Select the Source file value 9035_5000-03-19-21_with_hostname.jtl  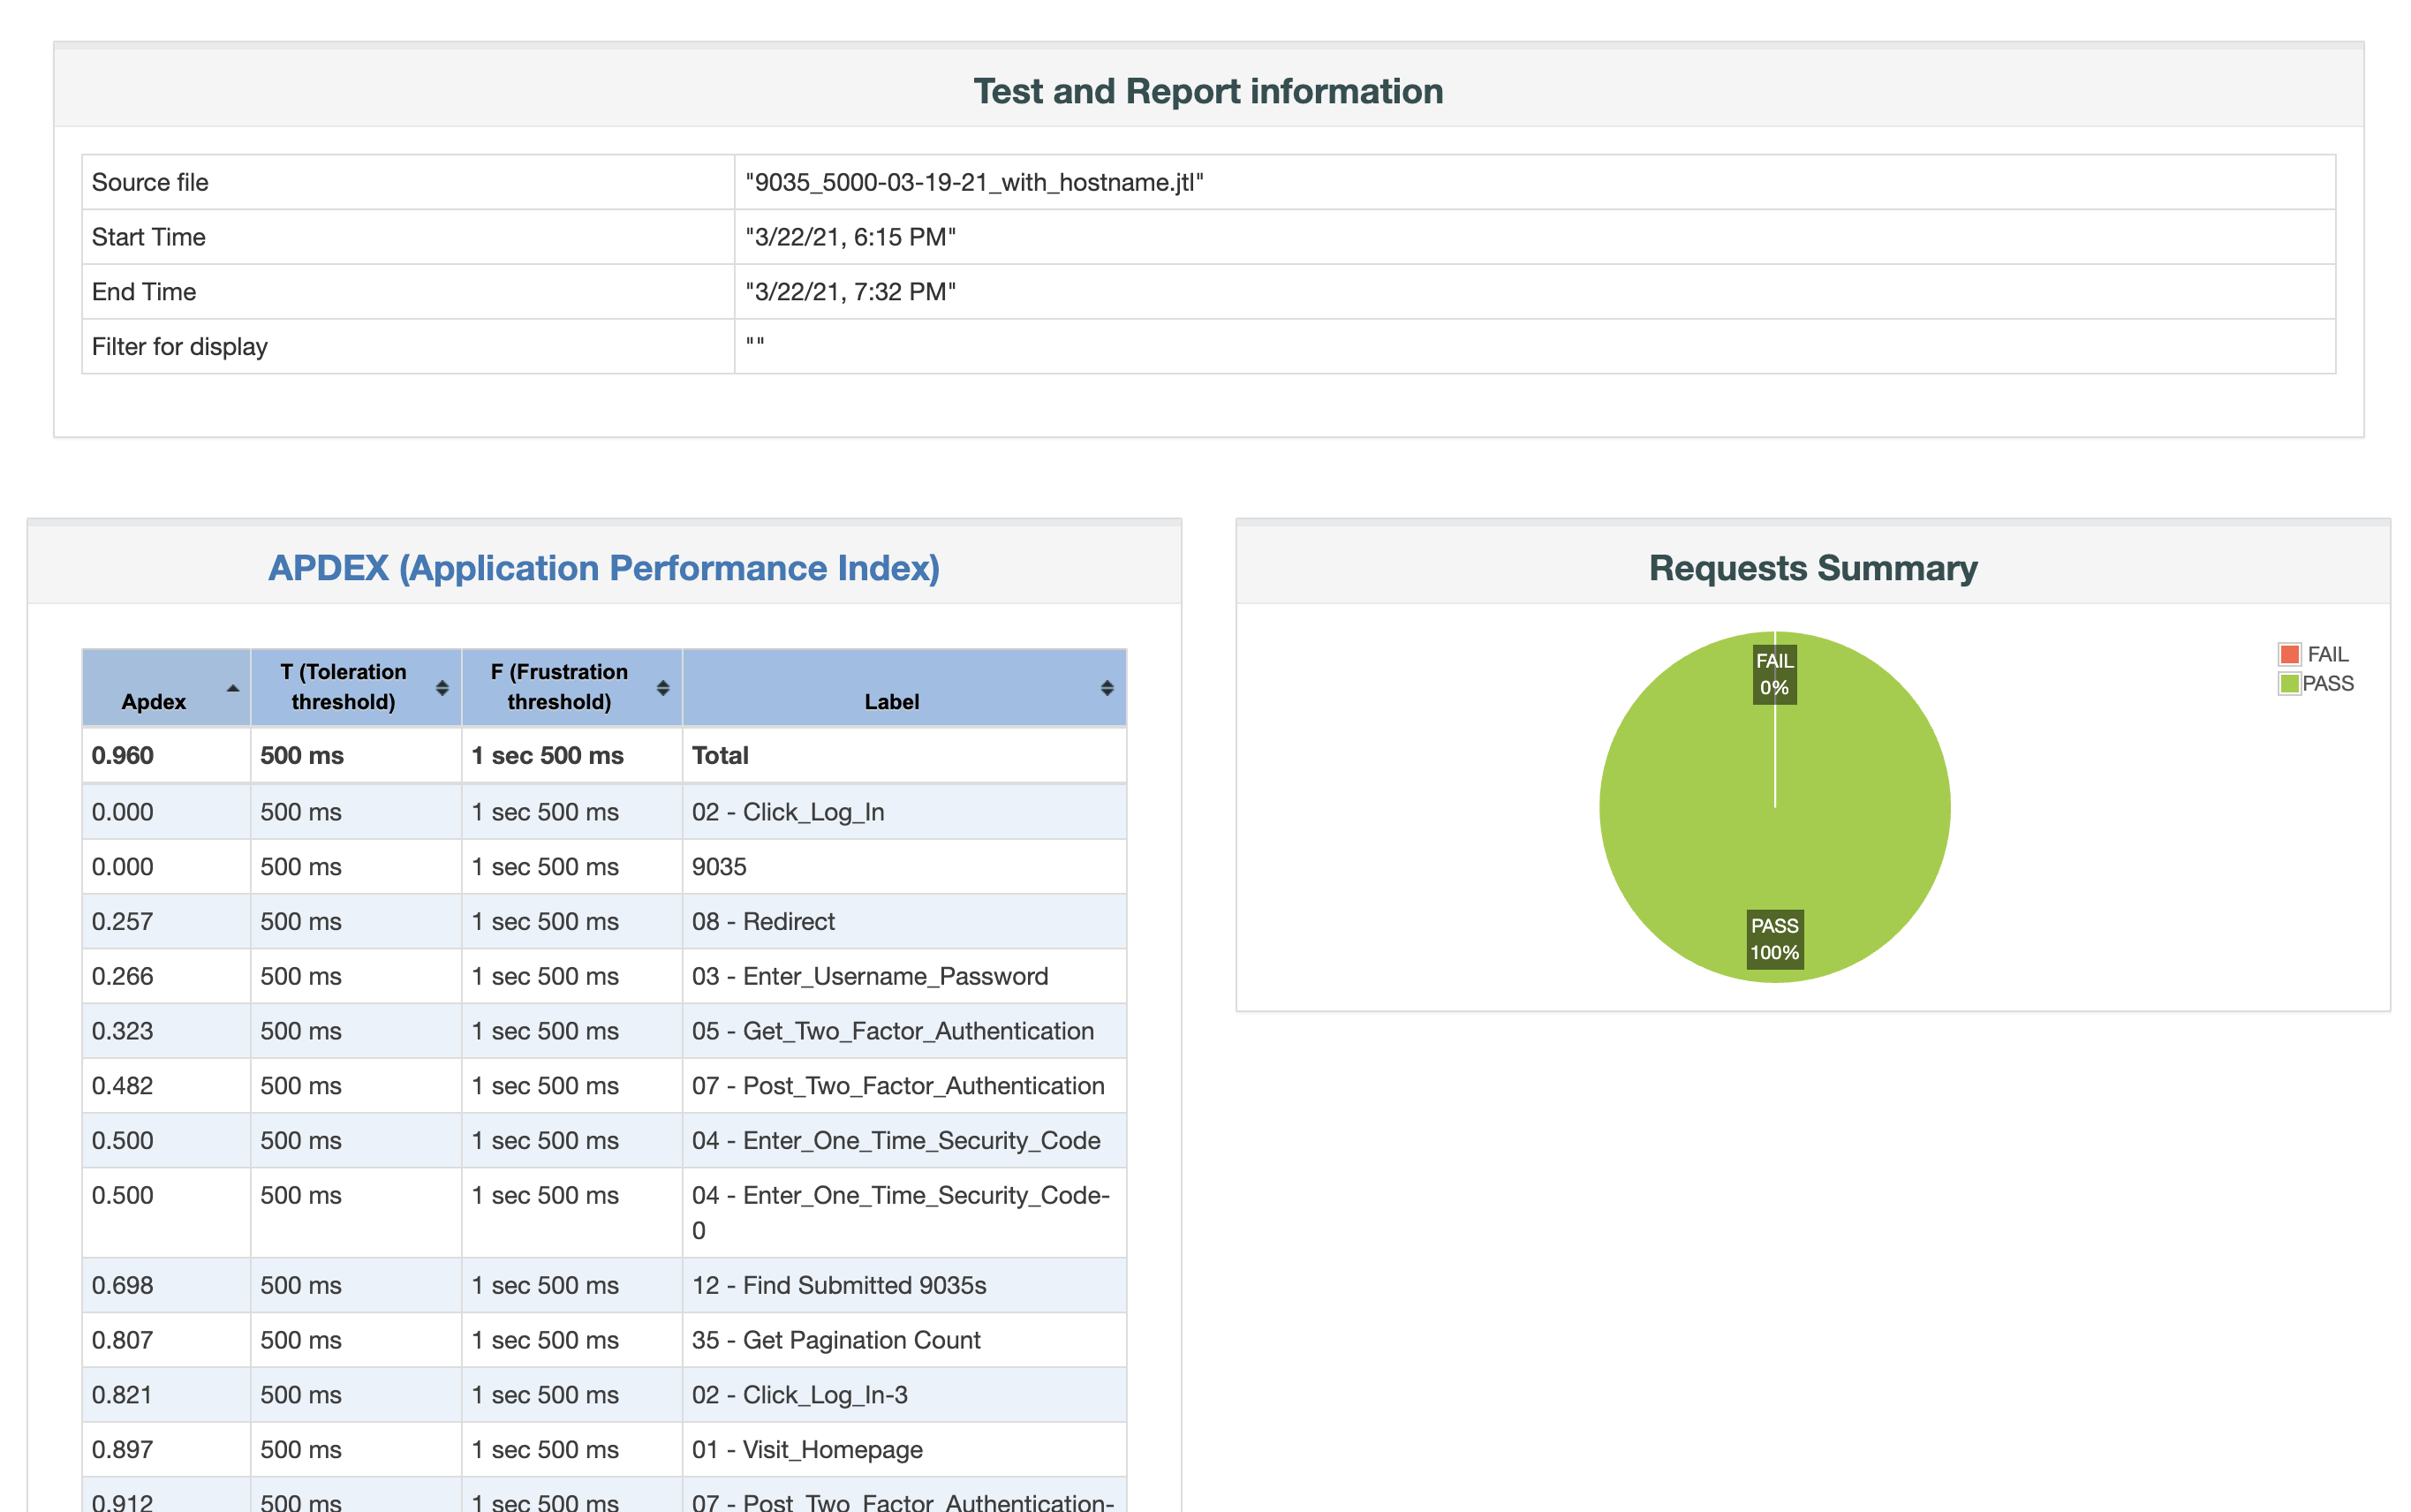click(x=974, y=182)
